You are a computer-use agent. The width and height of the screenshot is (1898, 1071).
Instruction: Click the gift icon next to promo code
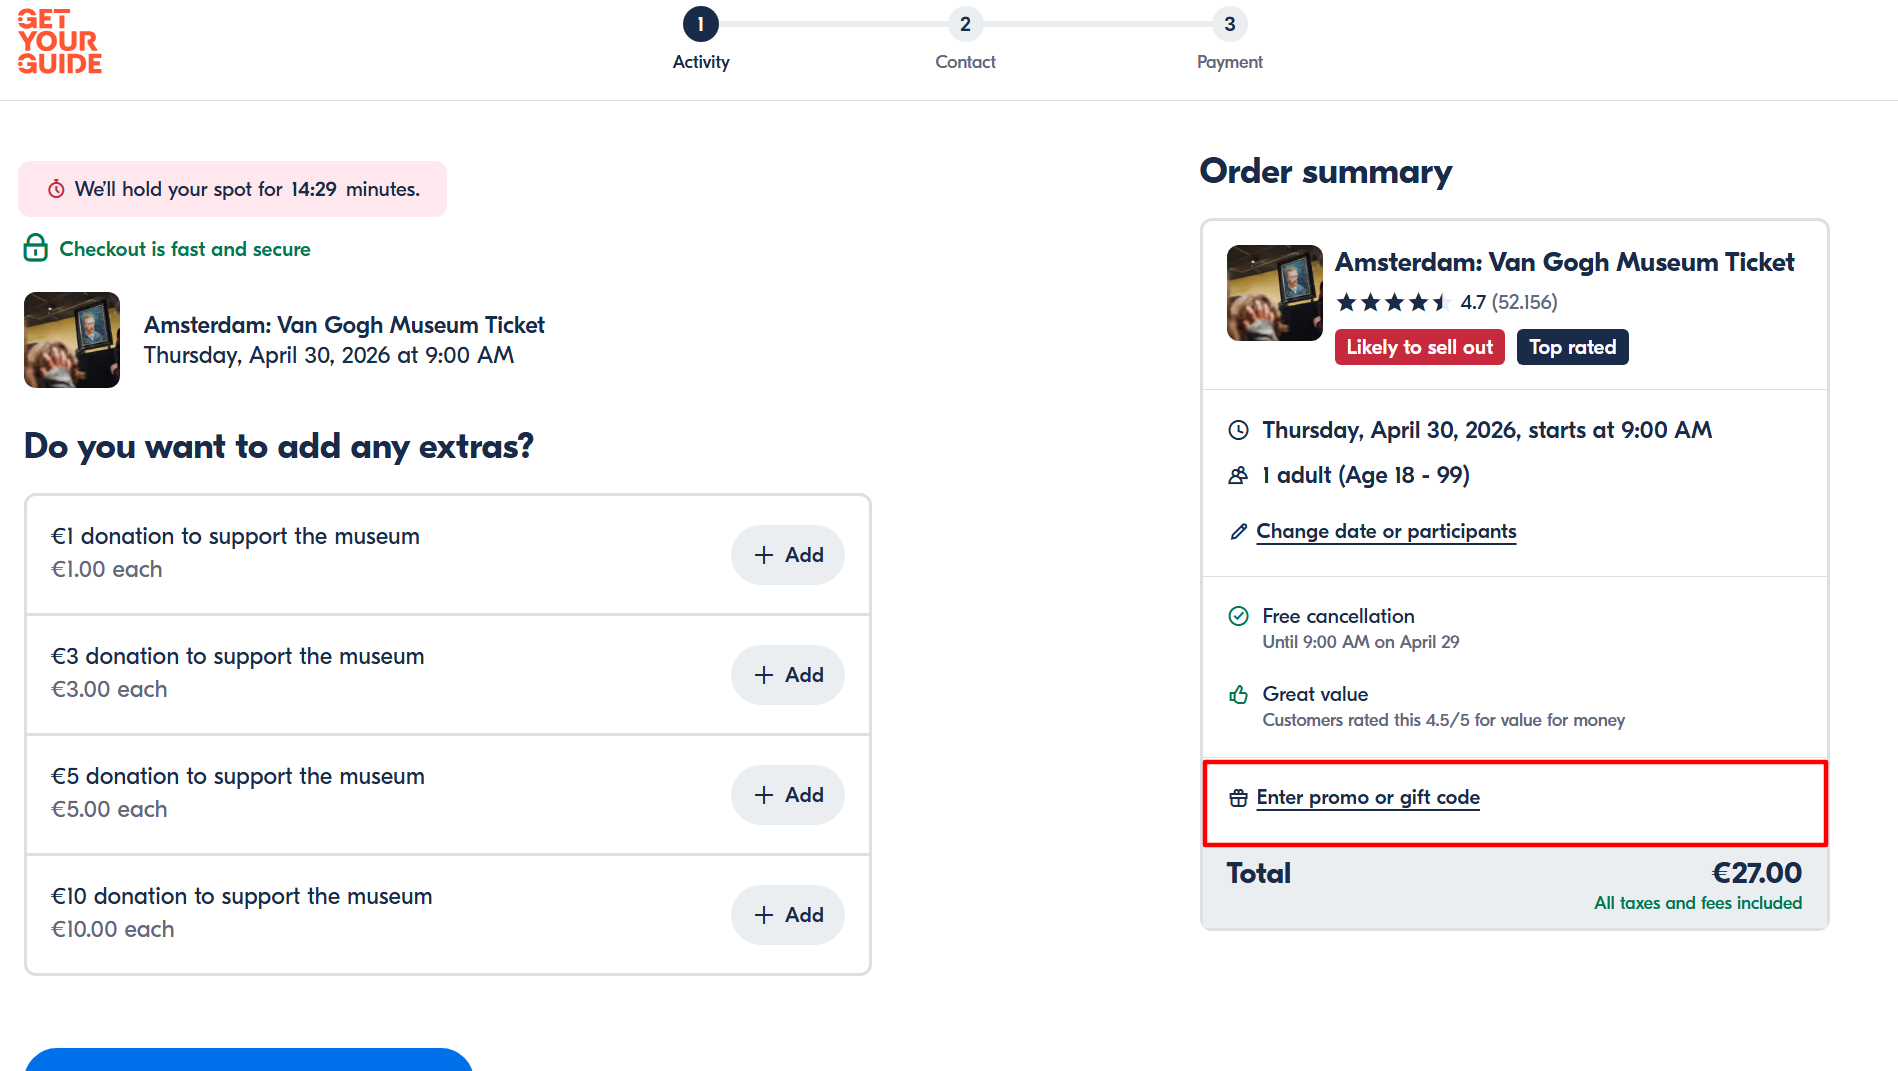(1239, 797)
